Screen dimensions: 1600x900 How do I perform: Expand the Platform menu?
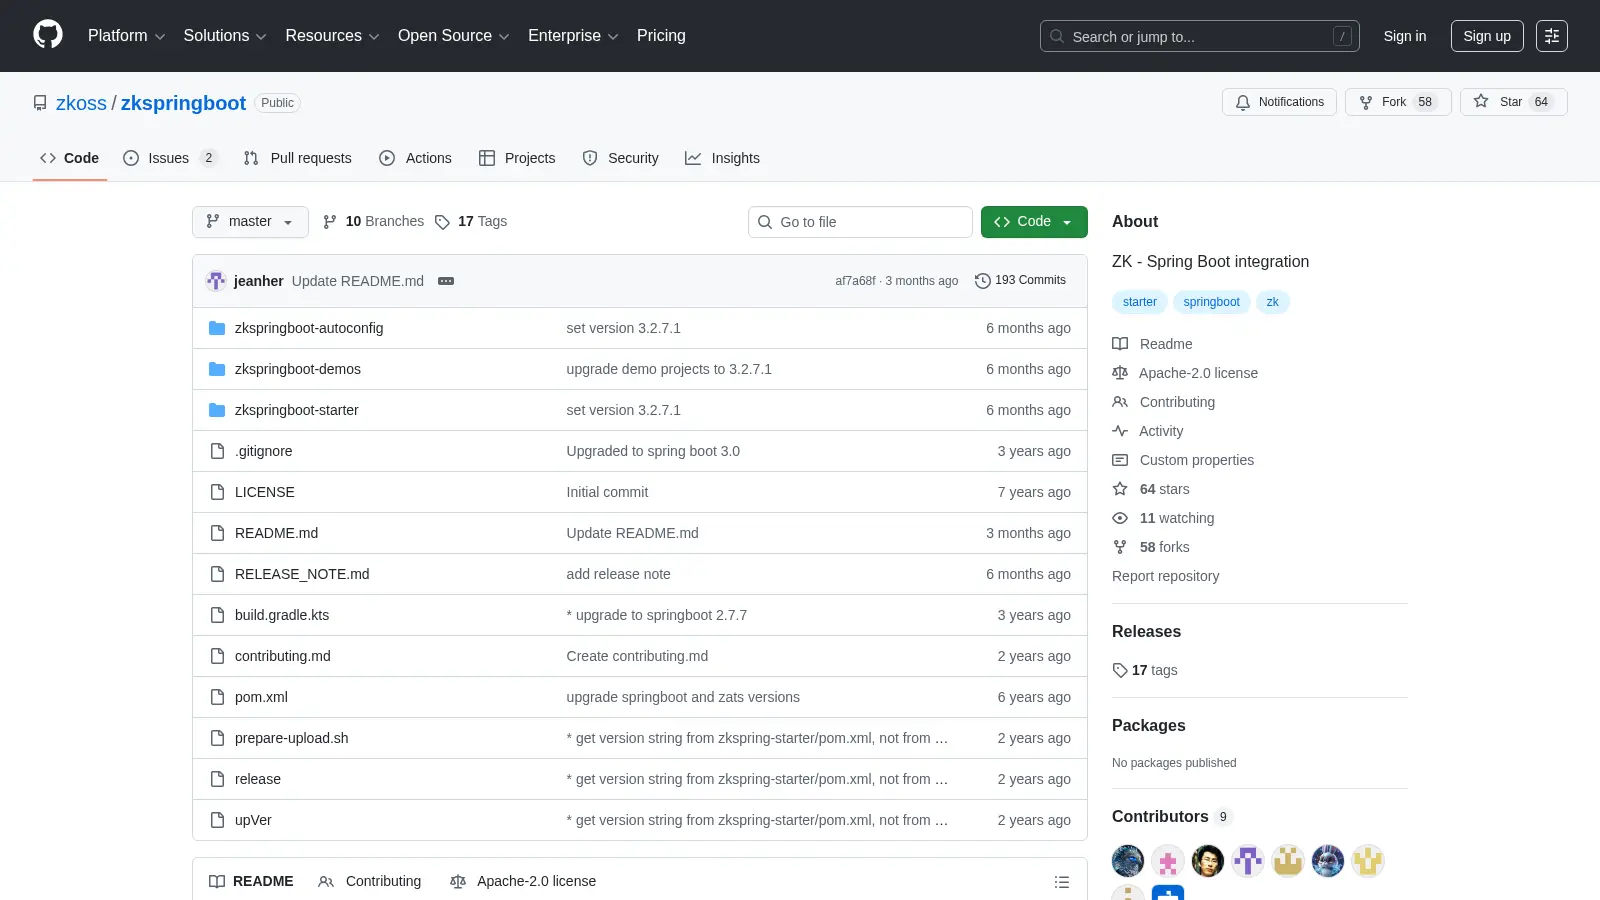point(126,36)
